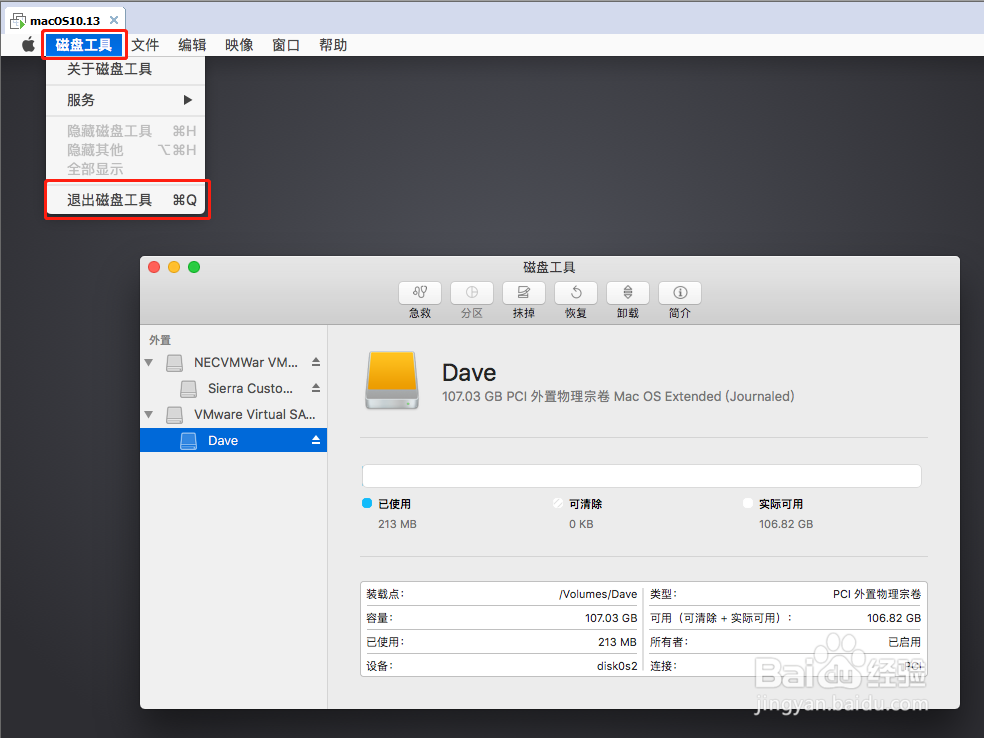This screenshot has width=984, height=738.
Task: Click the 已启用 owners value
Action: [x=904, y=642]
